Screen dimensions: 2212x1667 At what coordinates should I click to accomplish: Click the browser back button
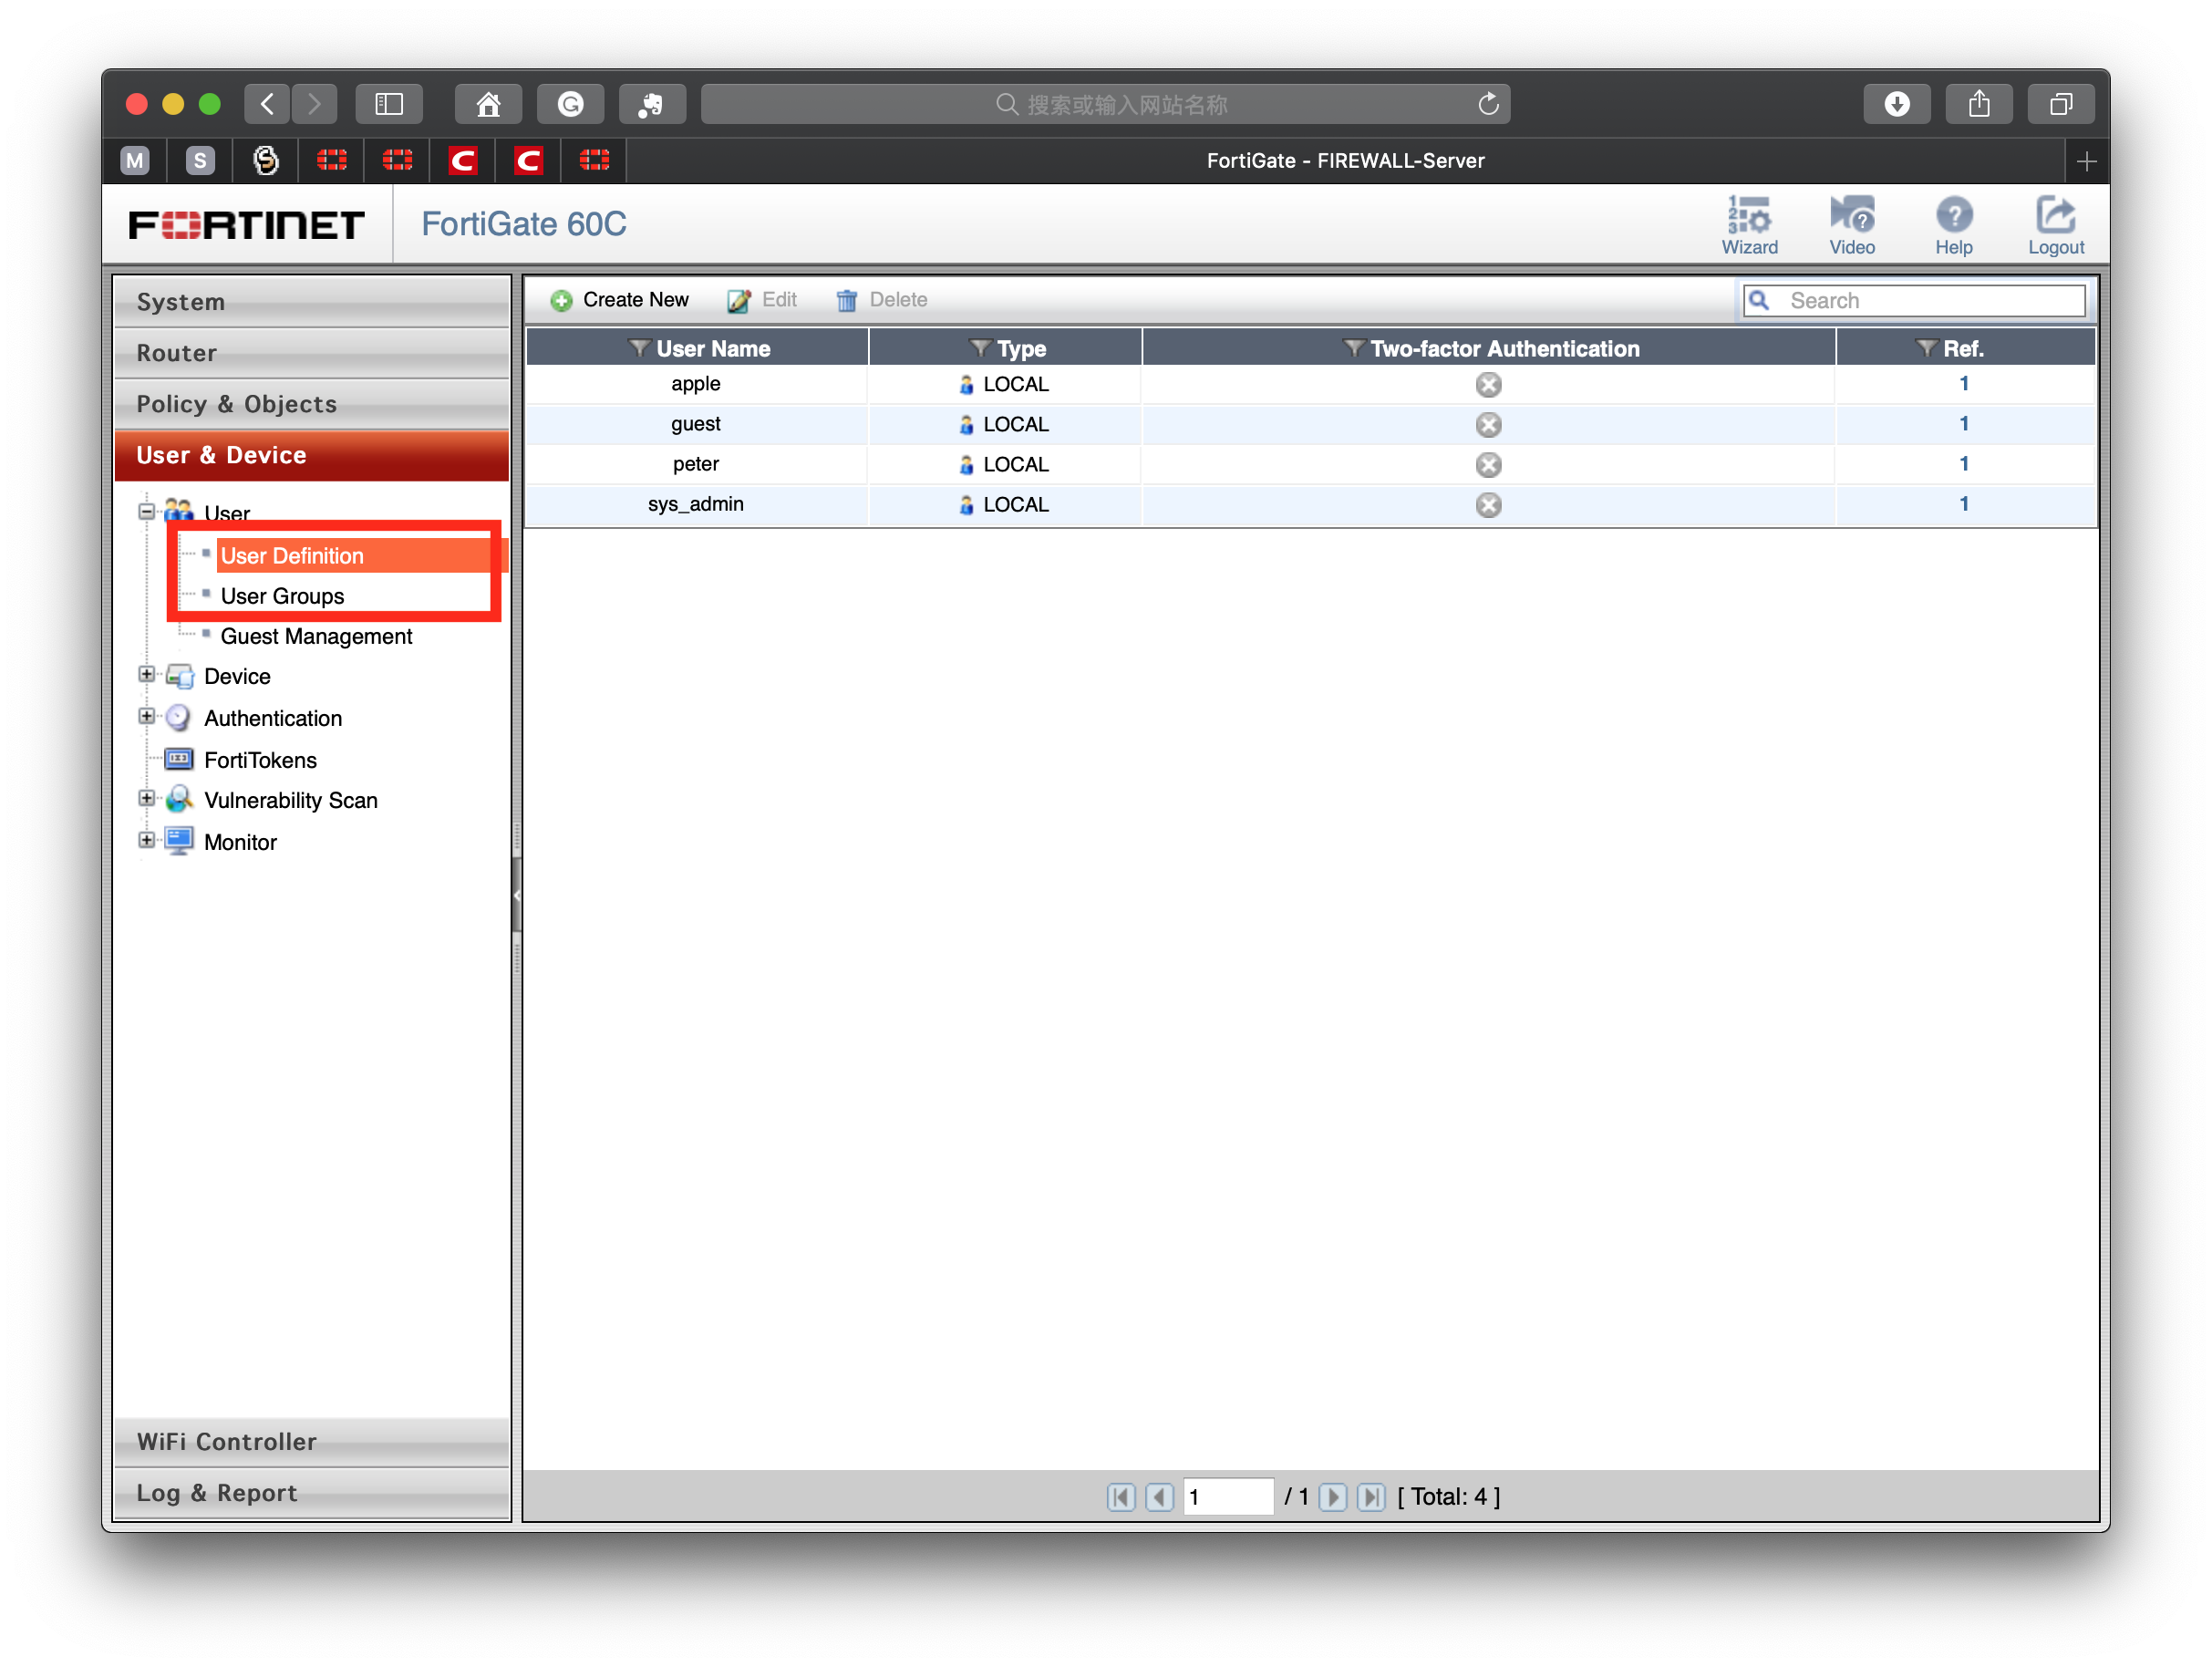[267, 104]
